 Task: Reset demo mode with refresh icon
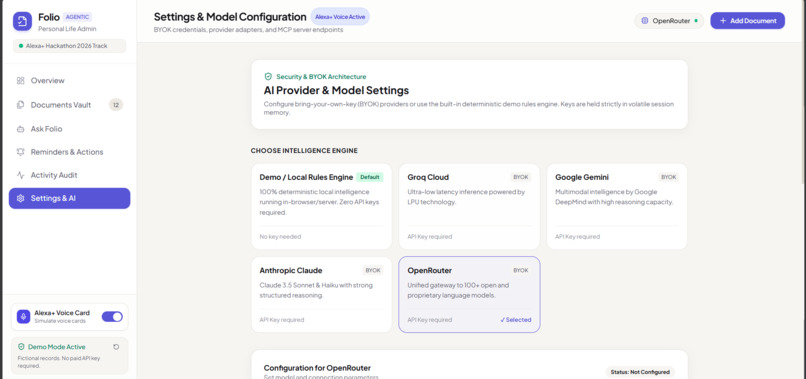(116, 347)
